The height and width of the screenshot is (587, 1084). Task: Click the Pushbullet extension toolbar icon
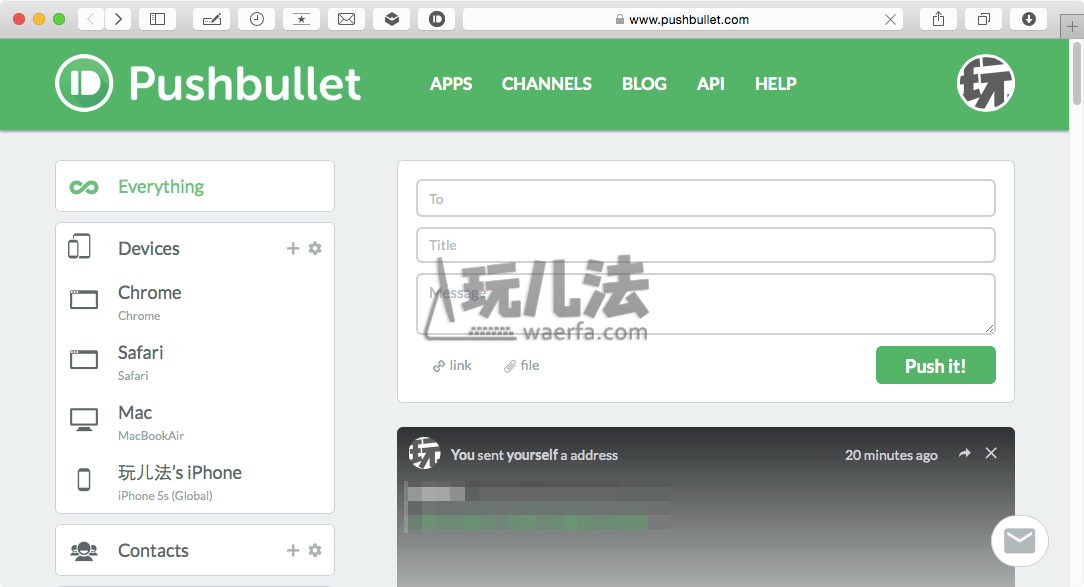click(437, 19)
